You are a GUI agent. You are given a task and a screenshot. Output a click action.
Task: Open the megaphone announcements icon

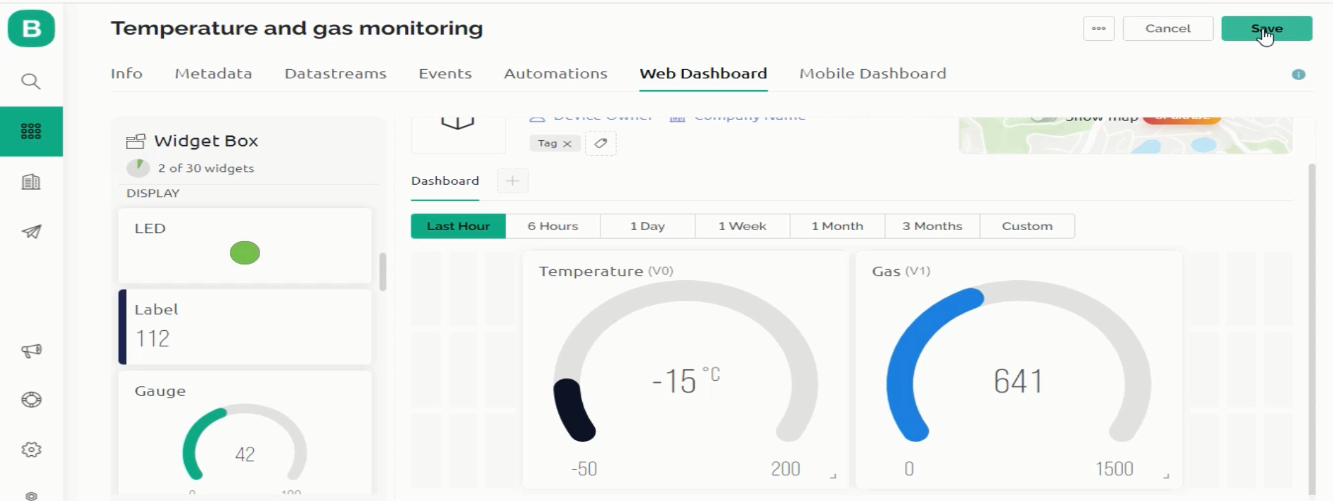(x=31, y=351)
